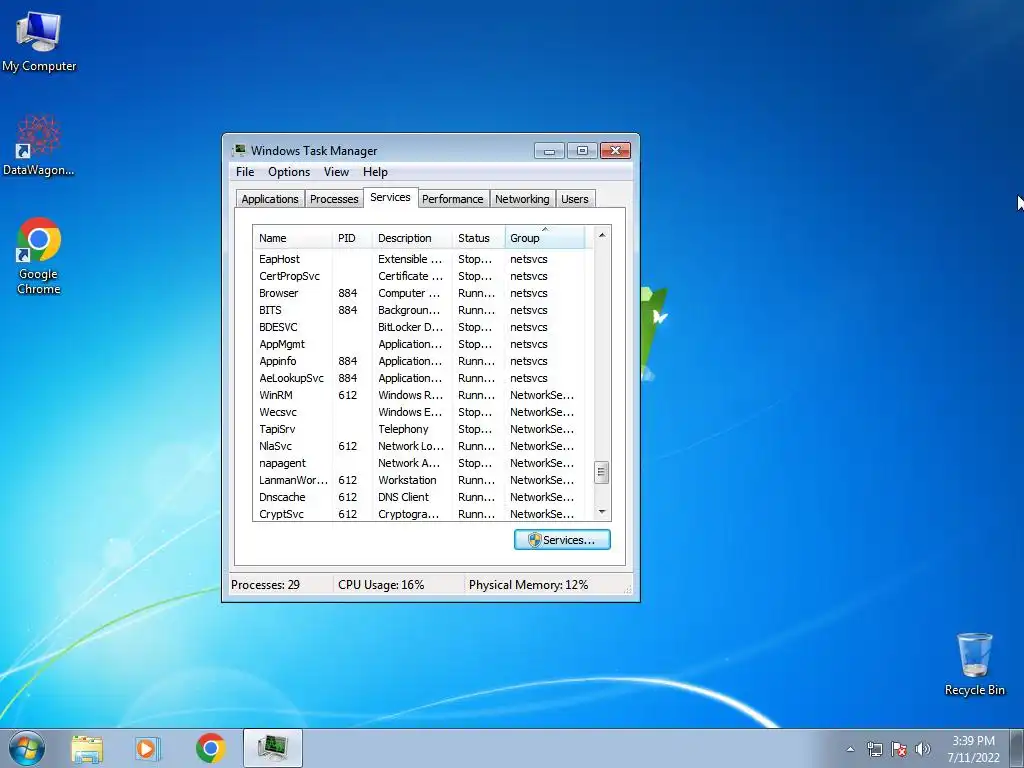
Task: Click the Telephony description cell
Action: click(x=404, y=429)
